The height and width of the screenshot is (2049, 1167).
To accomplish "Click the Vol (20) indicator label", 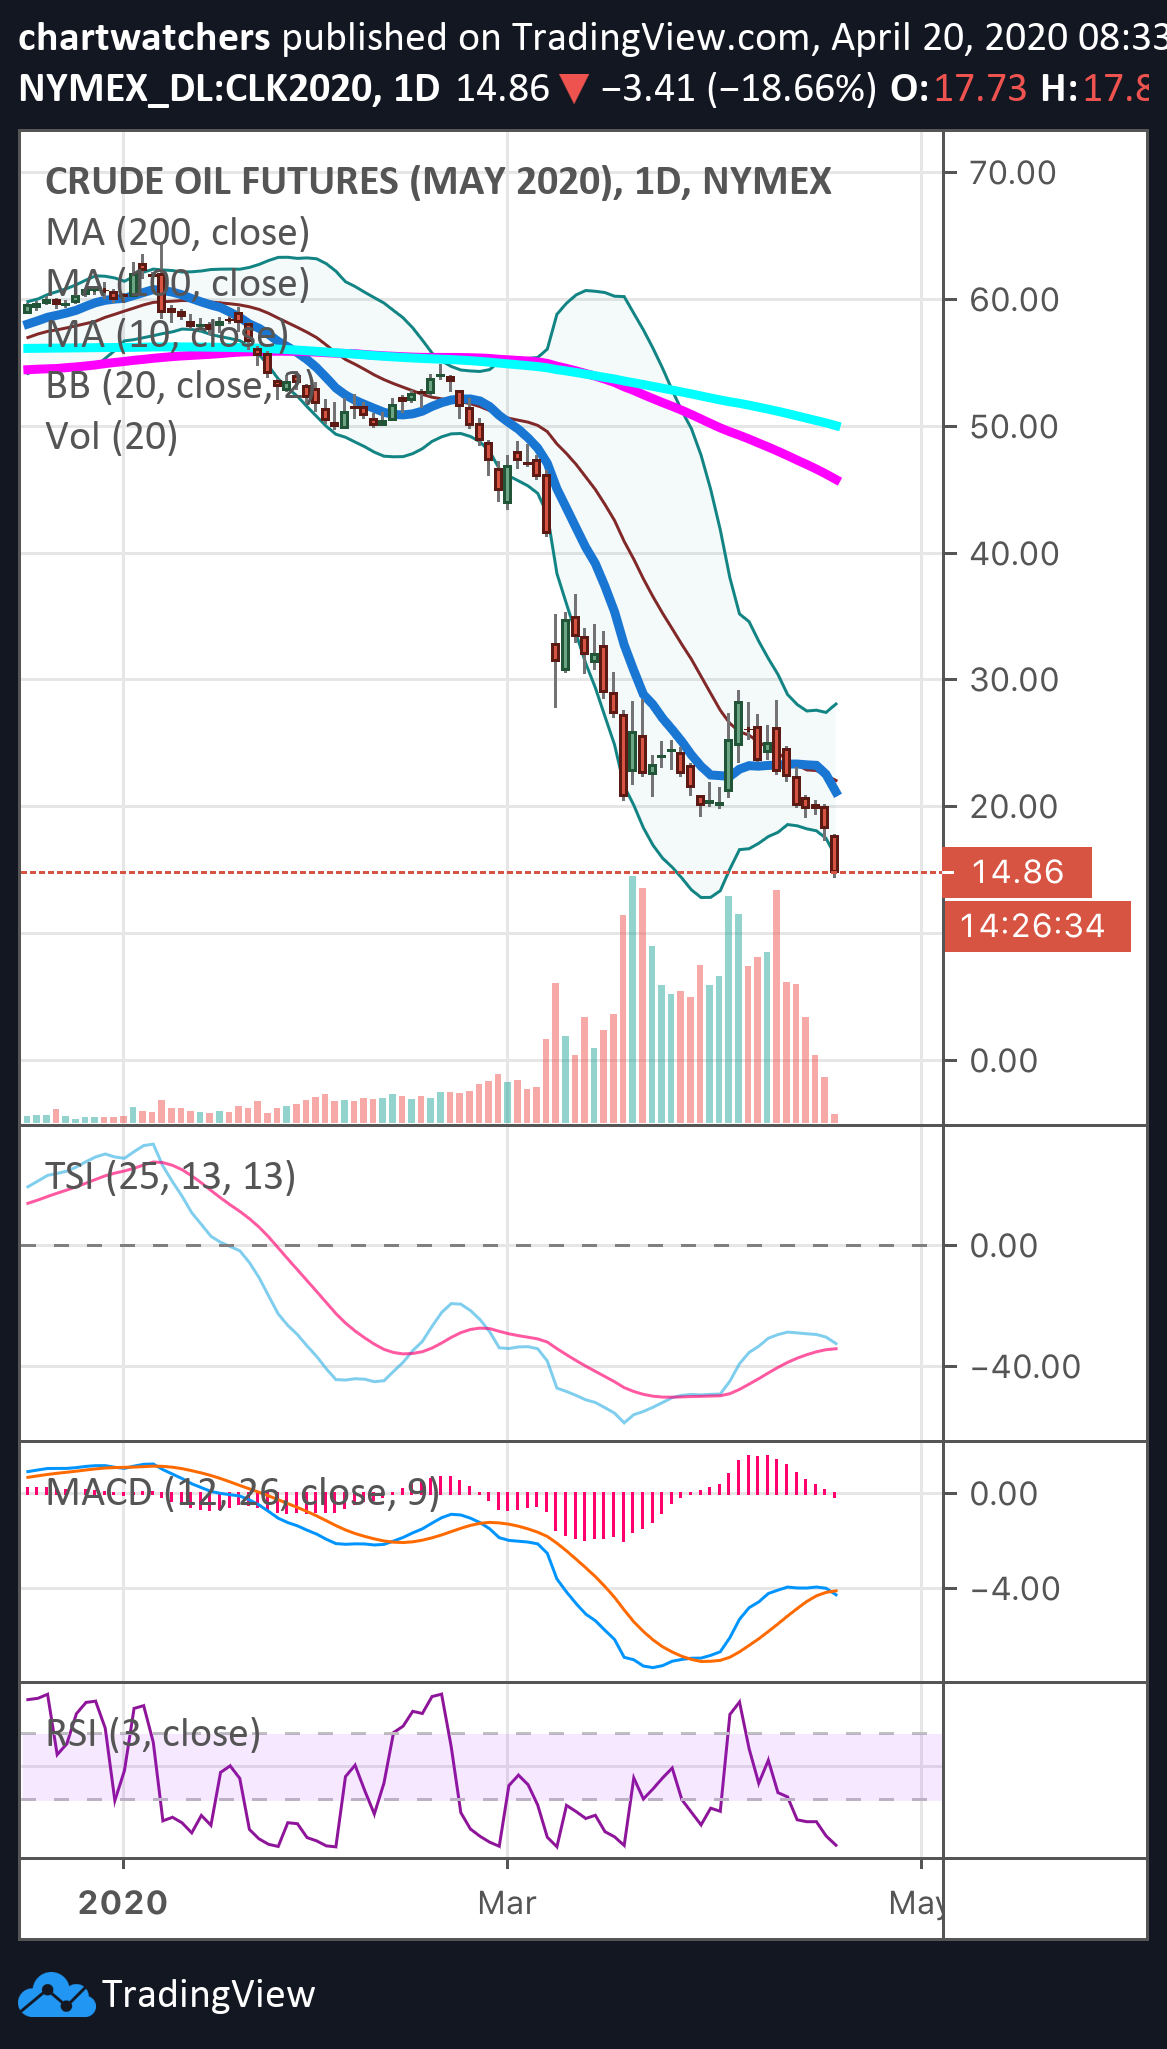I will click(112, 436).
